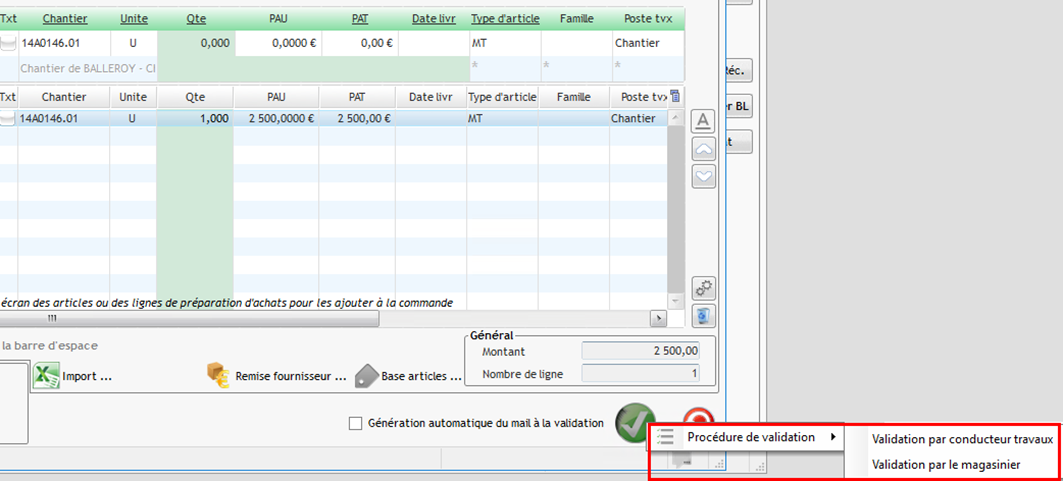Viewport: 1063px width, 481px height.
Task: Click the PAU header in the lower grid
Action: [276, 97]
